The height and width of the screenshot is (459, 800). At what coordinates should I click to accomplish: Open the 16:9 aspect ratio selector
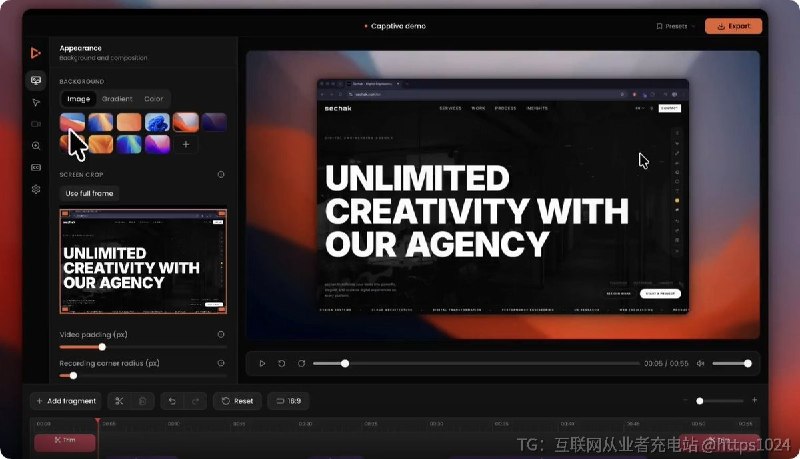pos(289,401)
